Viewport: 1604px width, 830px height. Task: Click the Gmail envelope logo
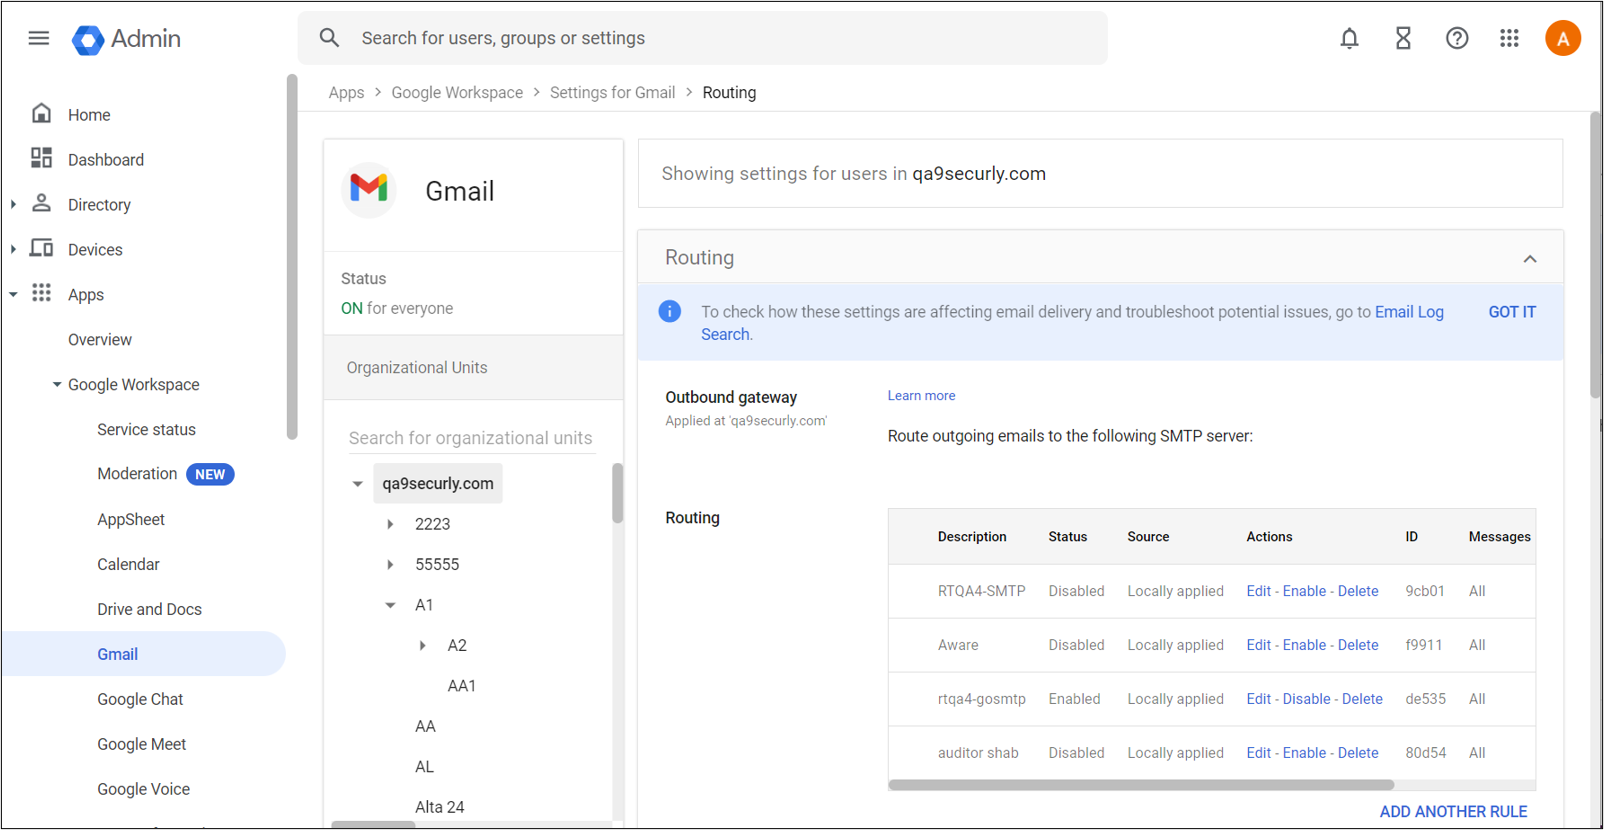click(x=369, y=188)
